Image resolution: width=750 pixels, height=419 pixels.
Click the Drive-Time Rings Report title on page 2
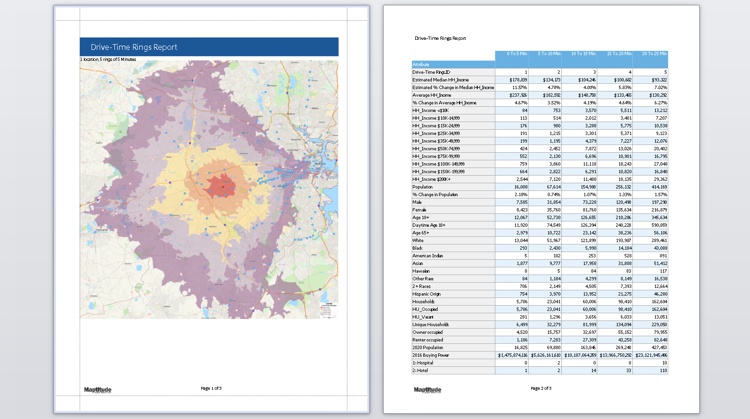point(439,37)
